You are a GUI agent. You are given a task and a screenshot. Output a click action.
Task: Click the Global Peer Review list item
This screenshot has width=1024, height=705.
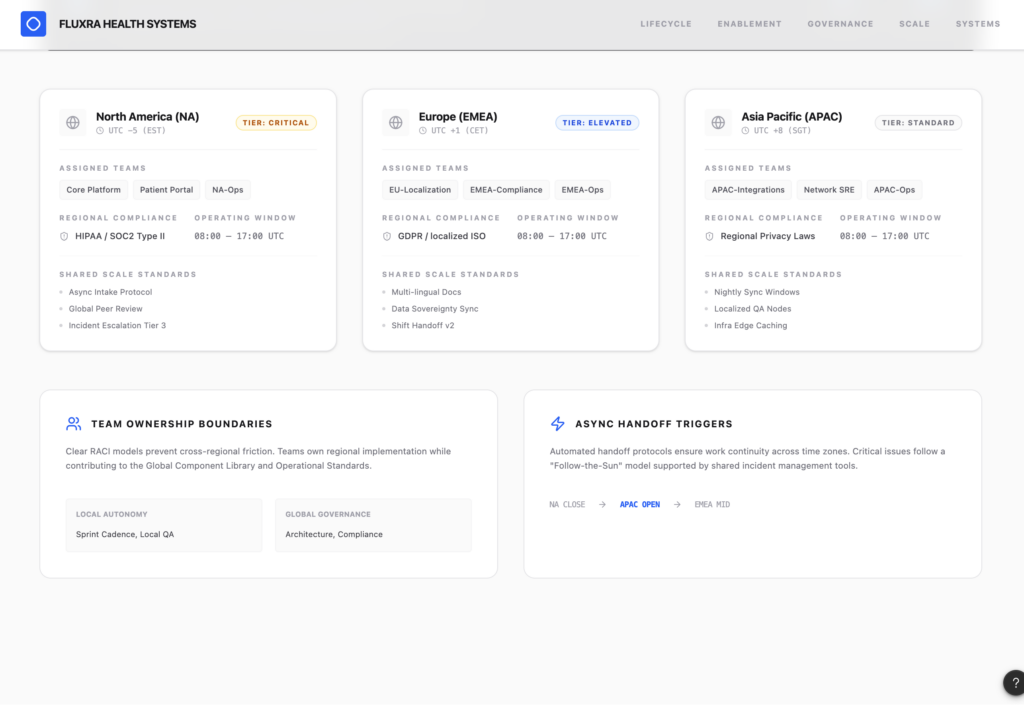tap(105, 309)
